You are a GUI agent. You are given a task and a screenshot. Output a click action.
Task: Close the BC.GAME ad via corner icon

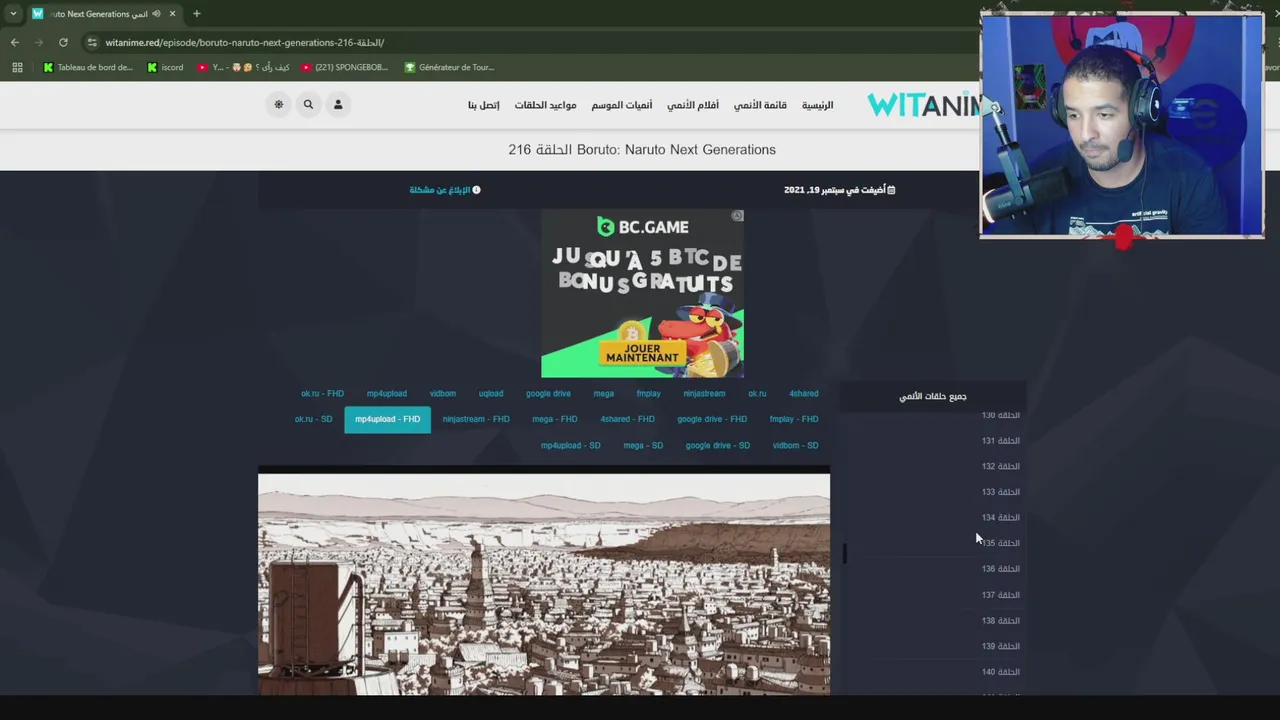(x=737, y=216)
